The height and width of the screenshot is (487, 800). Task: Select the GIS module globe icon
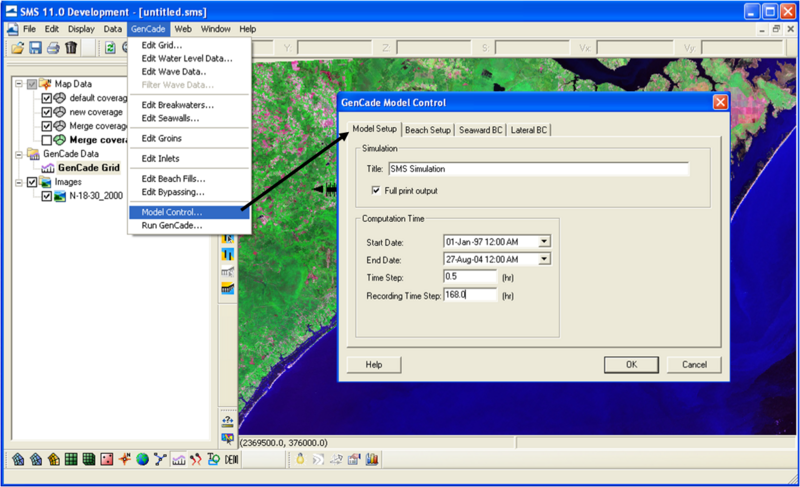[142, 459]
